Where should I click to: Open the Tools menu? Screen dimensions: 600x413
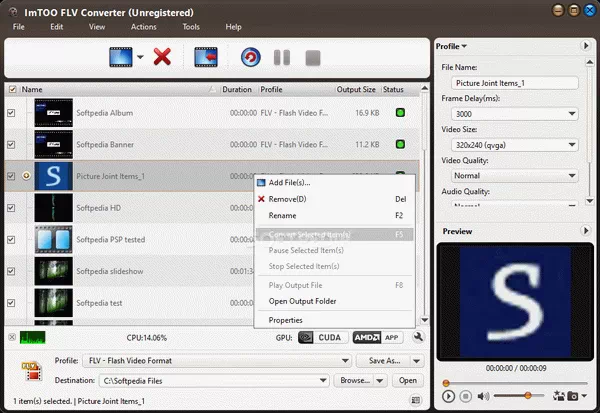point(191,26)
